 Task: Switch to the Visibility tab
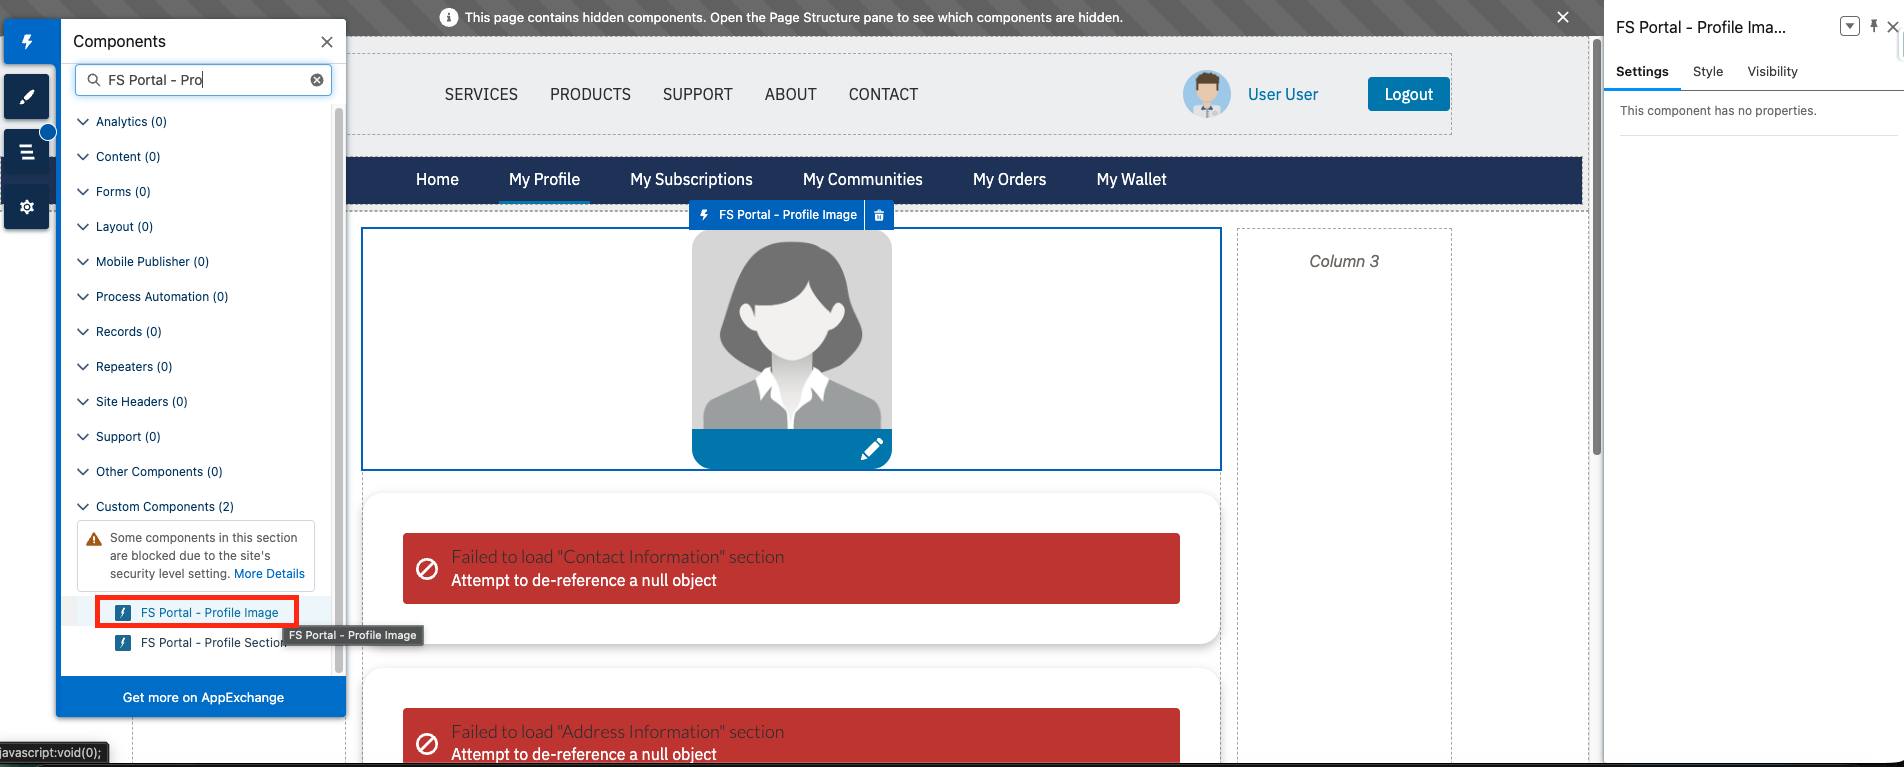click(x=1772, y=72)
